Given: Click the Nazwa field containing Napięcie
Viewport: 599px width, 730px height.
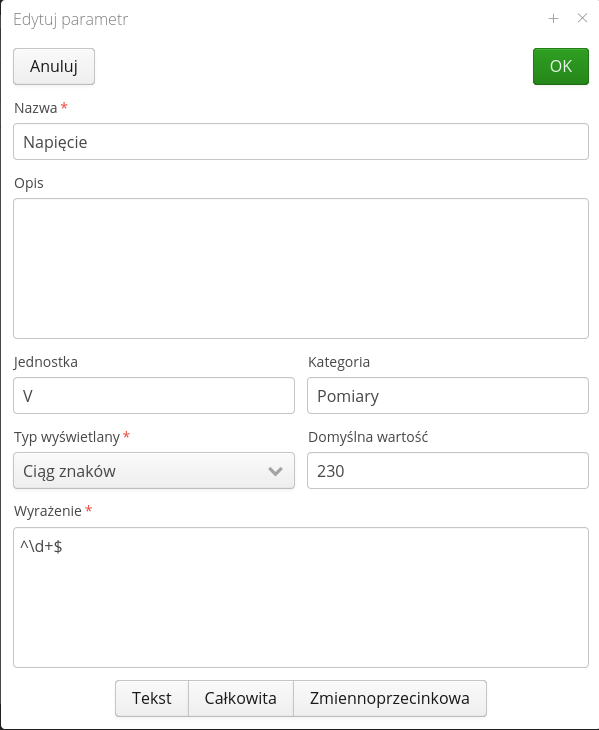Looking at the screenshot, I should [301, 142].
